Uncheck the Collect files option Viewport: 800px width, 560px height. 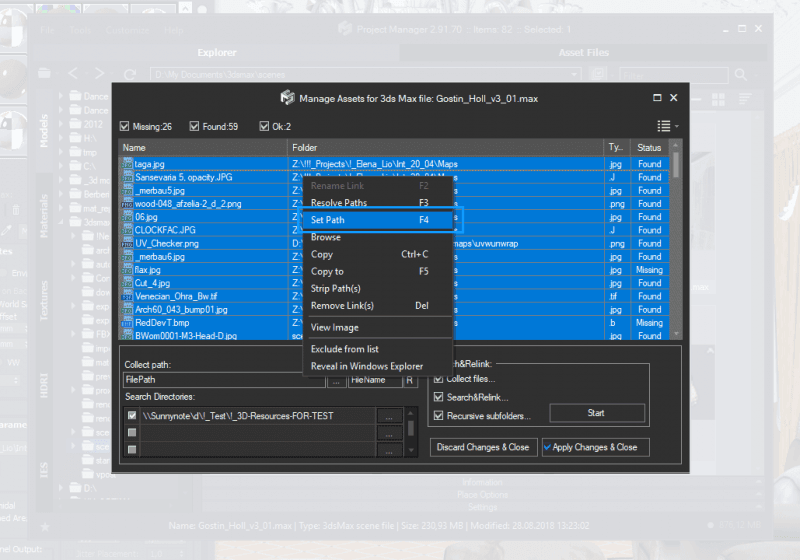click(438, 379)
